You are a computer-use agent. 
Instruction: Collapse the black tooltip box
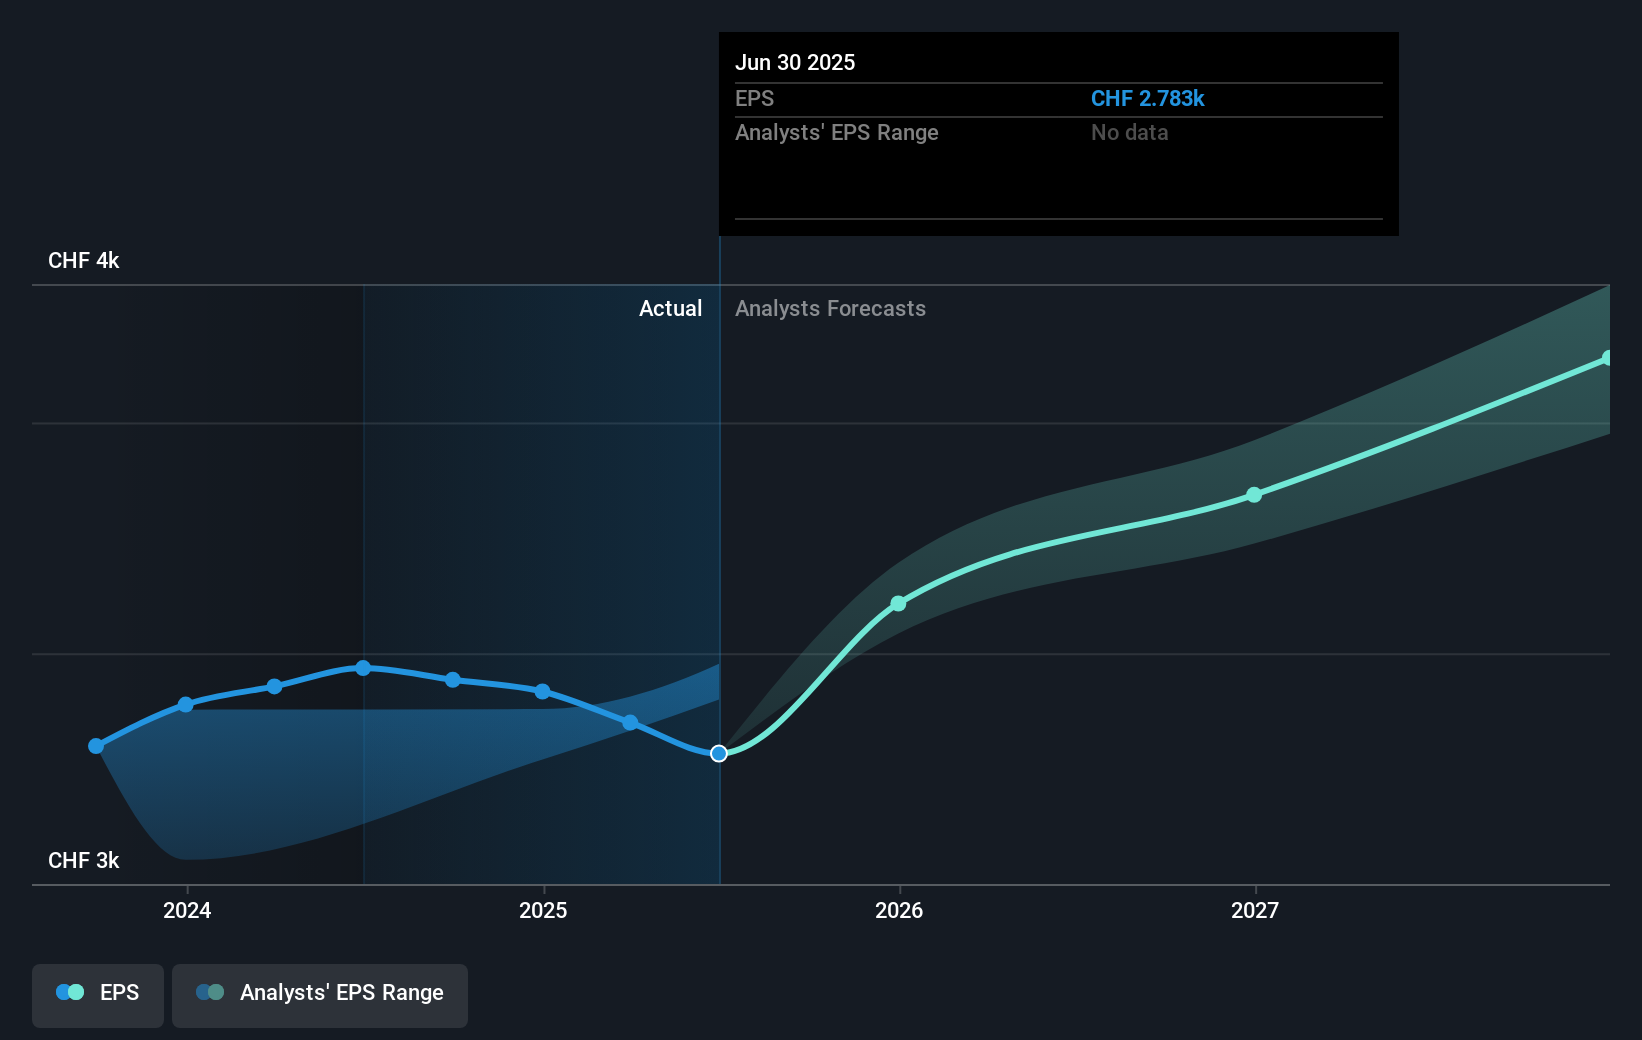1057,133
